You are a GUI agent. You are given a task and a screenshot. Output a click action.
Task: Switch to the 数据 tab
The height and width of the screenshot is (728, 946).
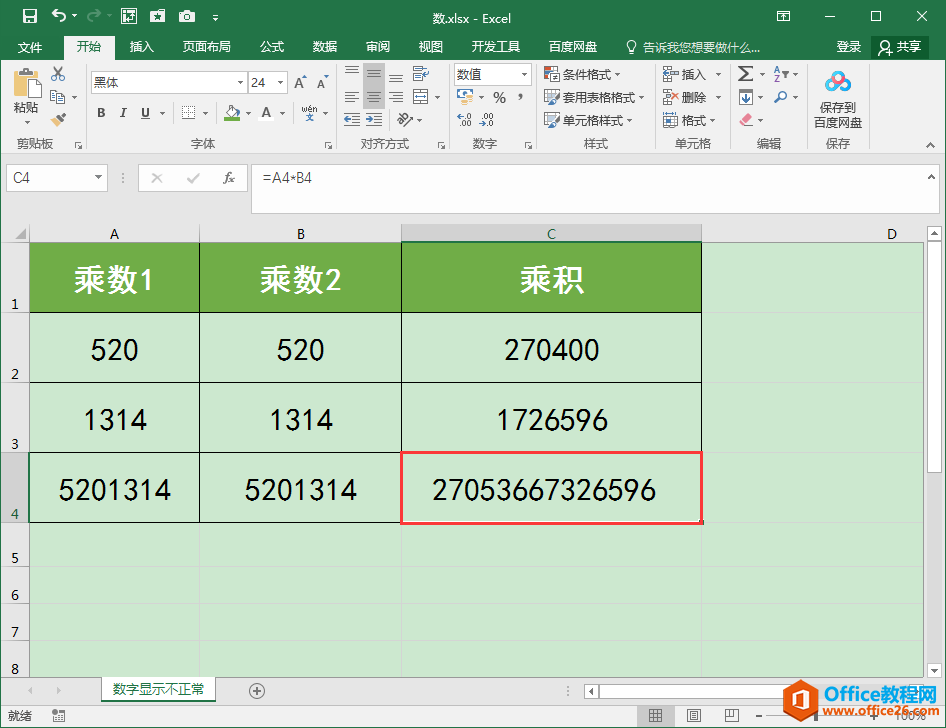pos(325,47)
